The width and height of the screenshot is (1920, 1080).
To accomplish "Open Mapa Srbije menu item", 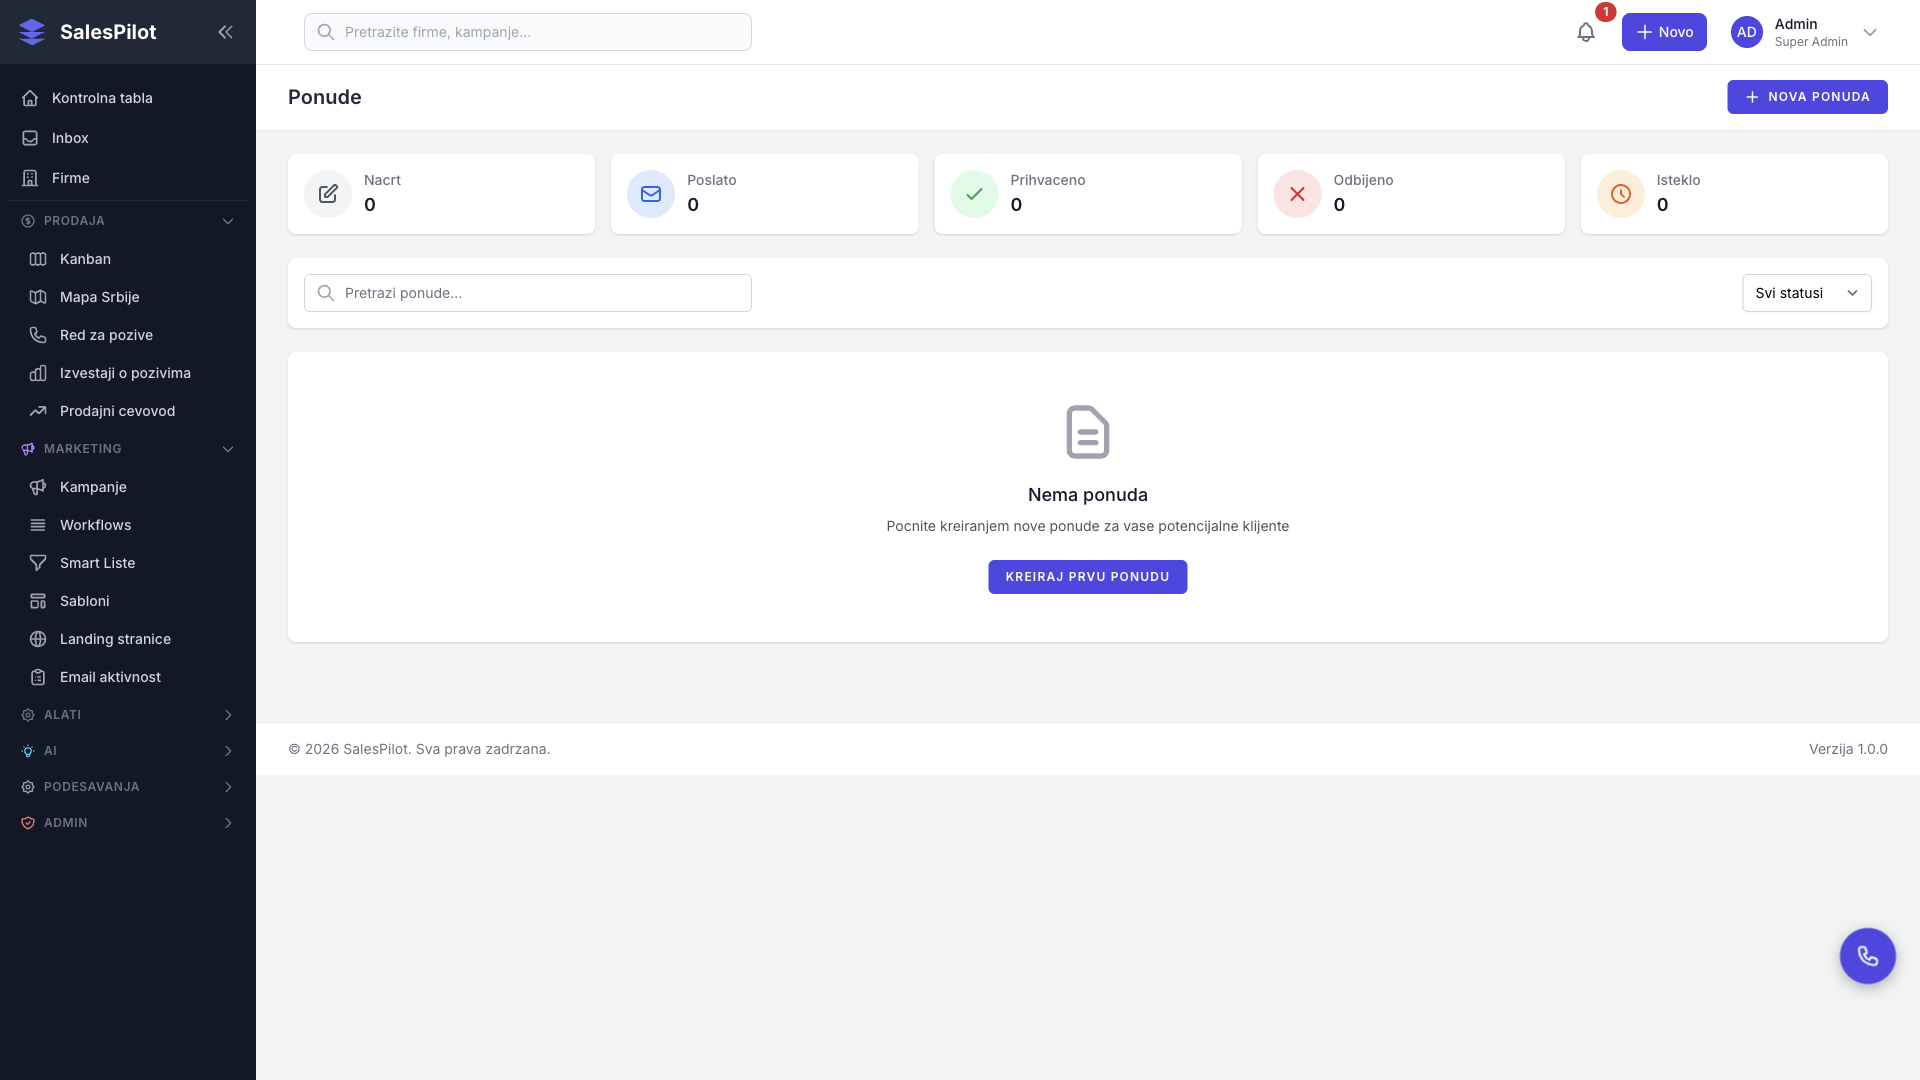I will pyautogui.click(x=99, y=297).
